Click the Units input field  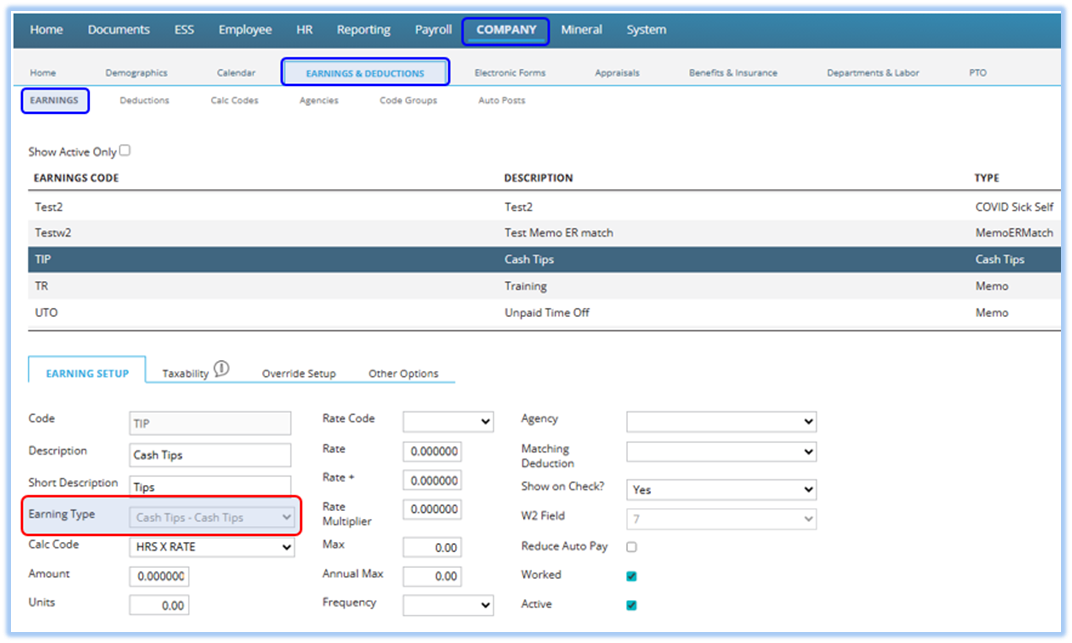[159, 605]
